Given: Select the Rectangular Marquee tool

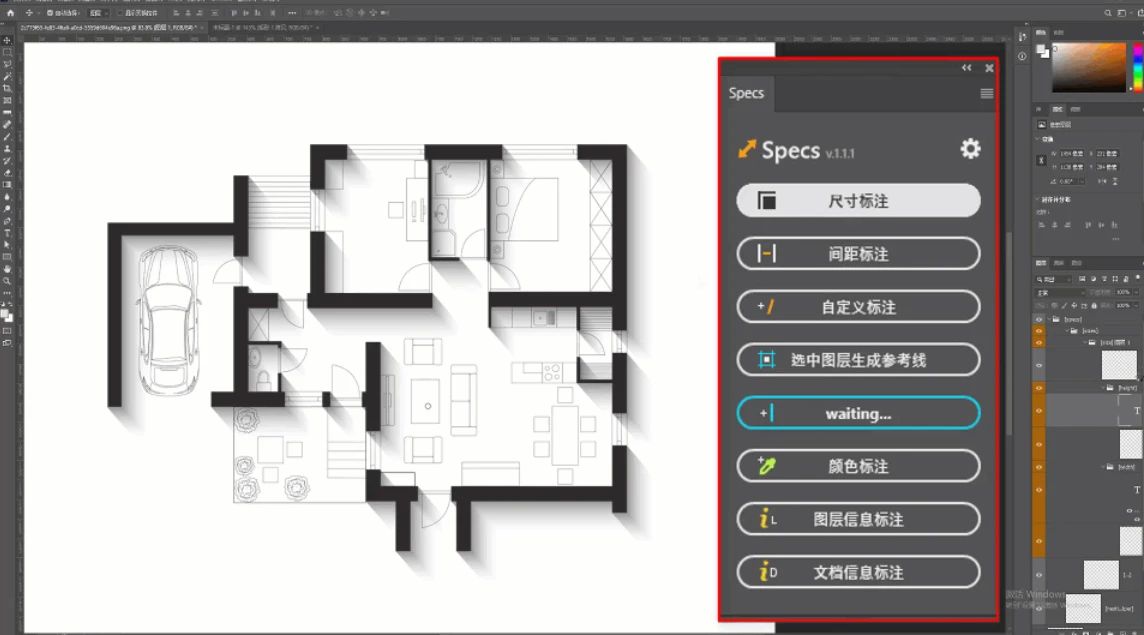Looking at the screenshot, I should tap(7, 53).
